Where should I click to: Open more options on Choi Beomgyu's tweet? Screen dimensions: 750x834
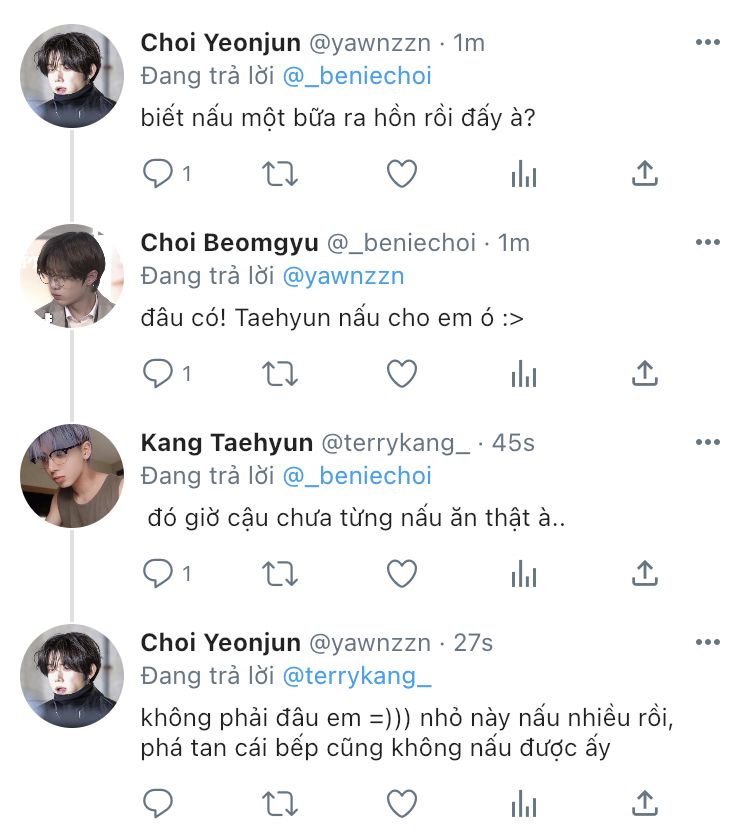[707, 243]
